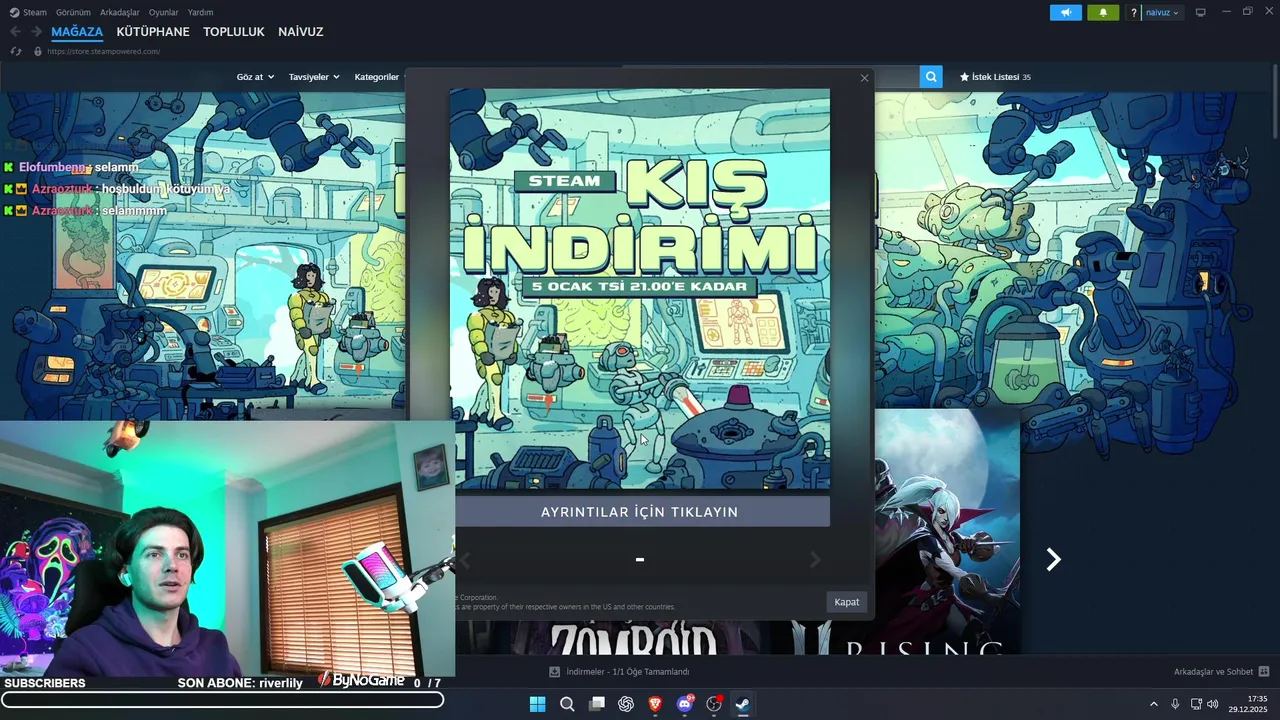Open the announcements megaphone button
This screenshot has height=720, width=1280.
[x=1066, y=12]
